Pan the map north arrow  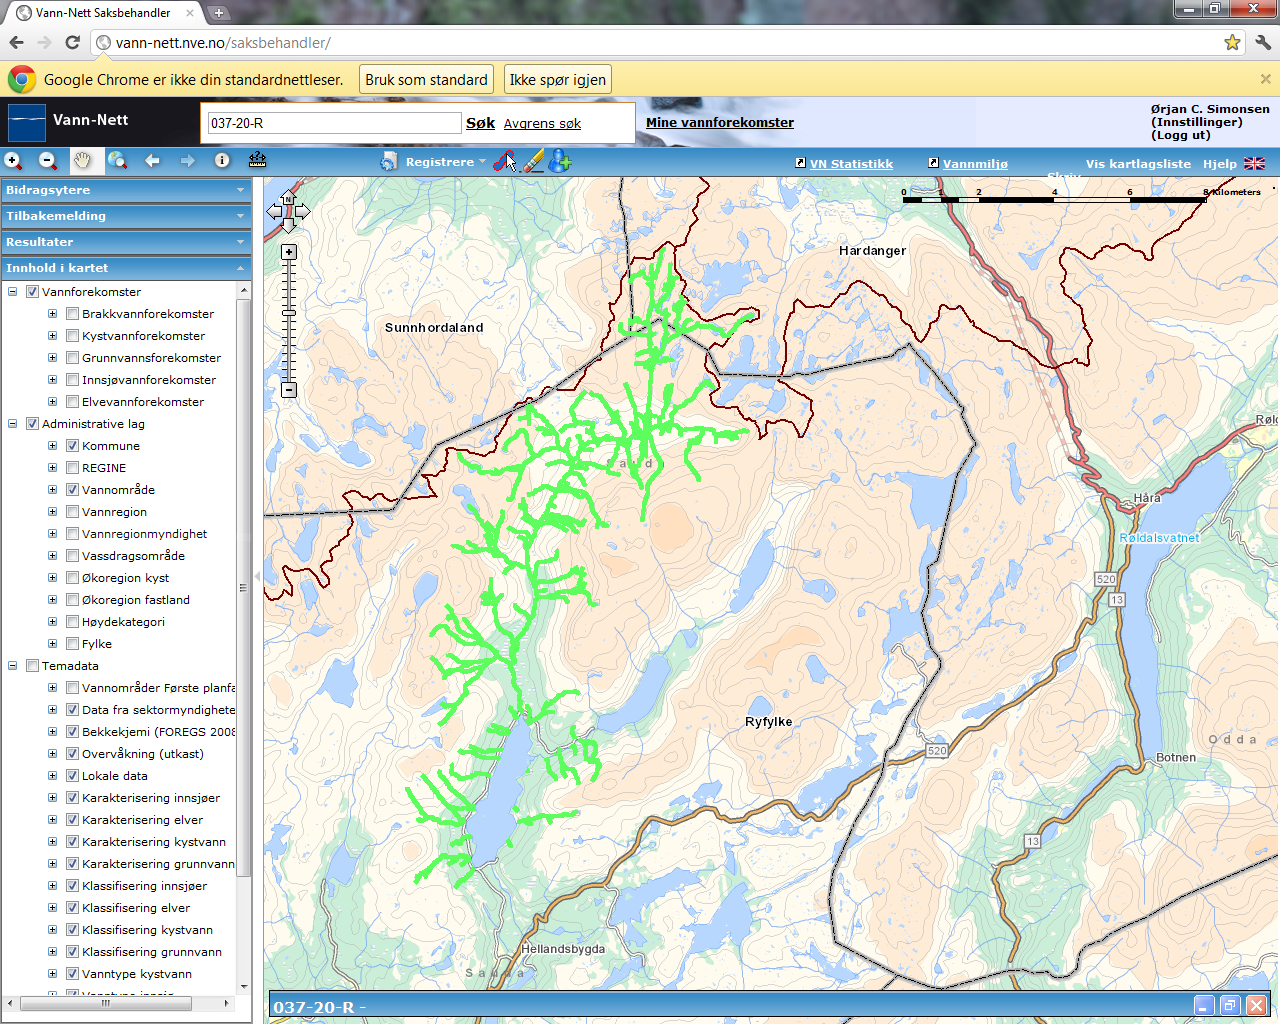click(x=289, y=197)
